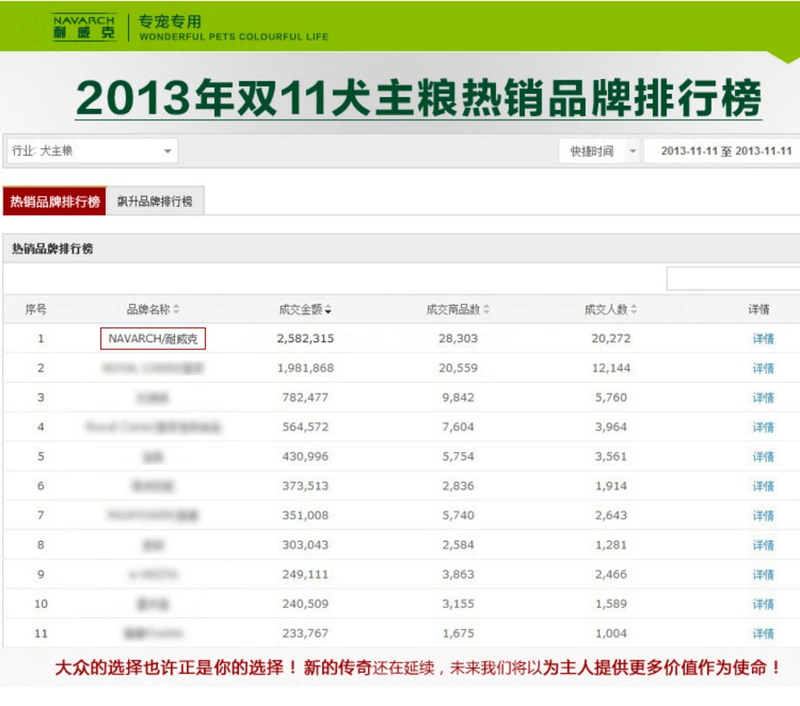Open 详情 for row with 373,513
800x706 pixels.
click(x=763, y=486)
